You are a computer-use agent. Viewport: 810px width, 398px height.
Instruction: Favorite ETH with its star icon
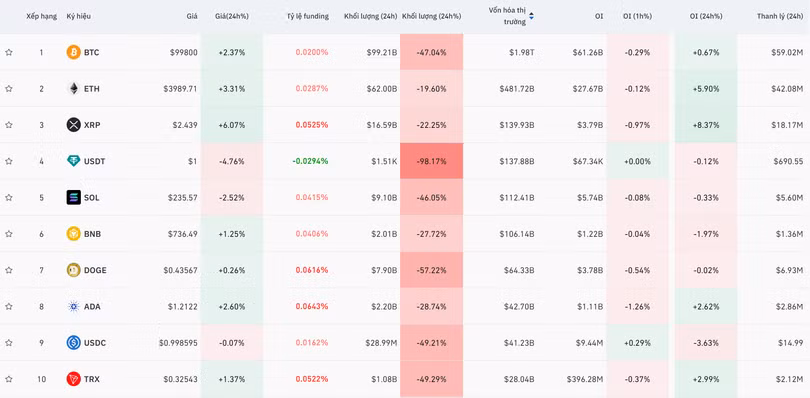pos(9,88)
